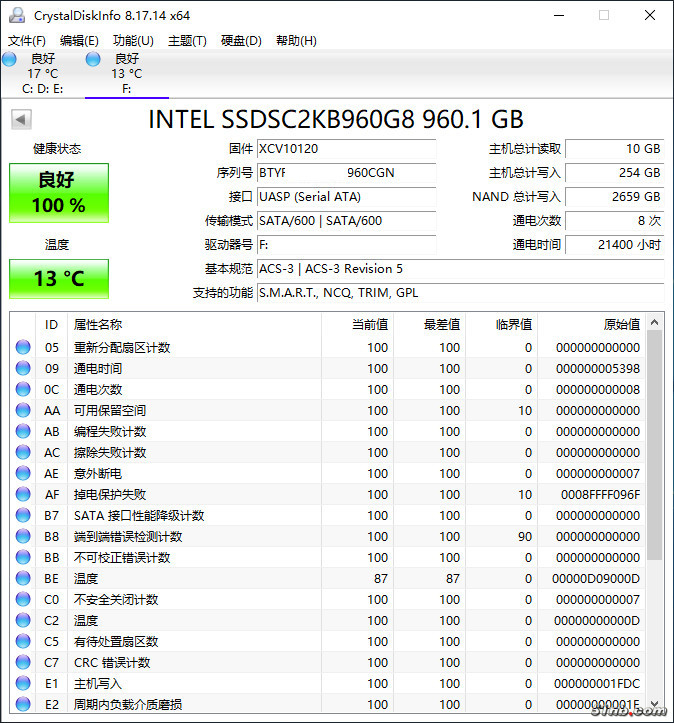Click the 良好 100 % health status button
674x723 pixels.
click(x=59, y=193)
